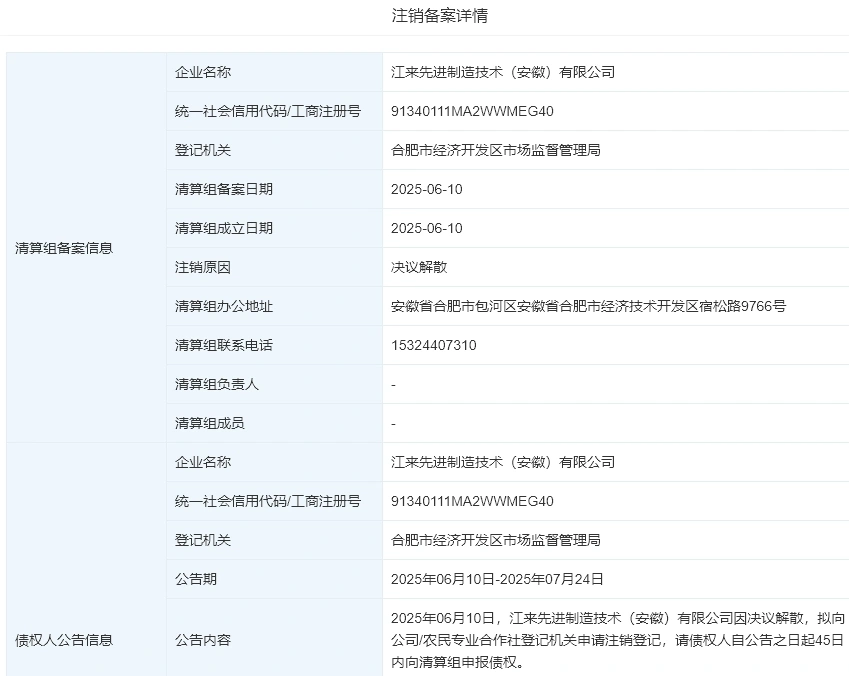Viewport: 849px width, 676px height.
Task: Click the dash value beside 清算组成员
Action: pyautogui.click(x=394, y=424)
